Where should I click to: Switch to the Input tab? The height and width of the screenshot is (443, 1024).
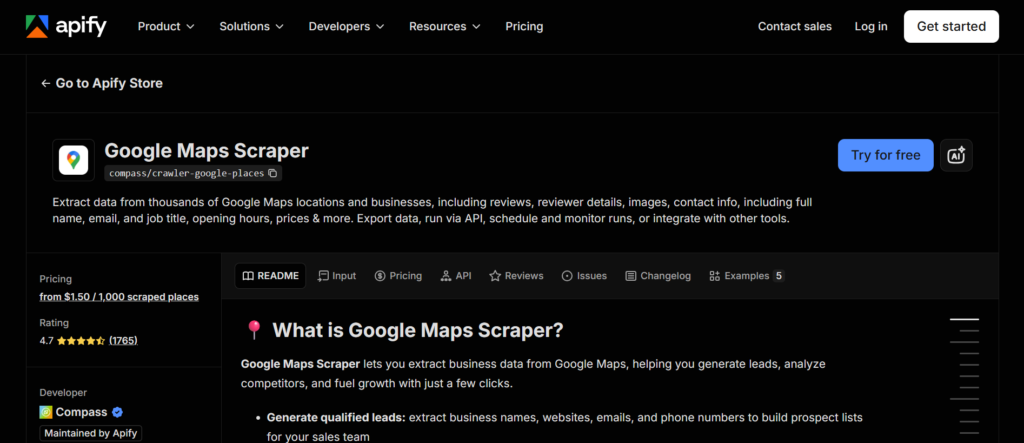pyautogui.click(x=337, y=276)
